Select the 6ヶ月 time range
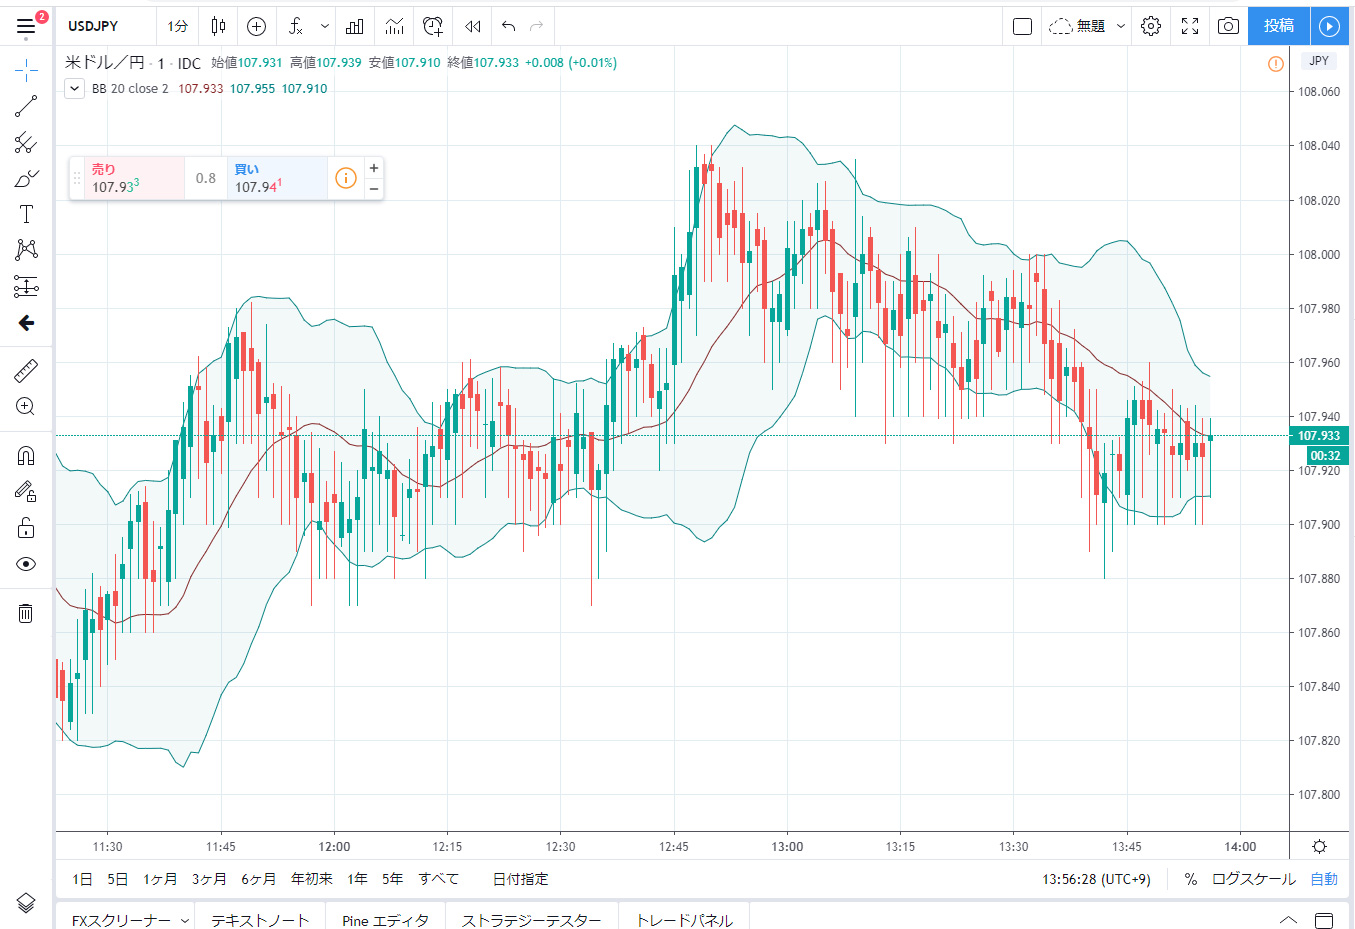The image size is (1355, 929). [258, 879]
